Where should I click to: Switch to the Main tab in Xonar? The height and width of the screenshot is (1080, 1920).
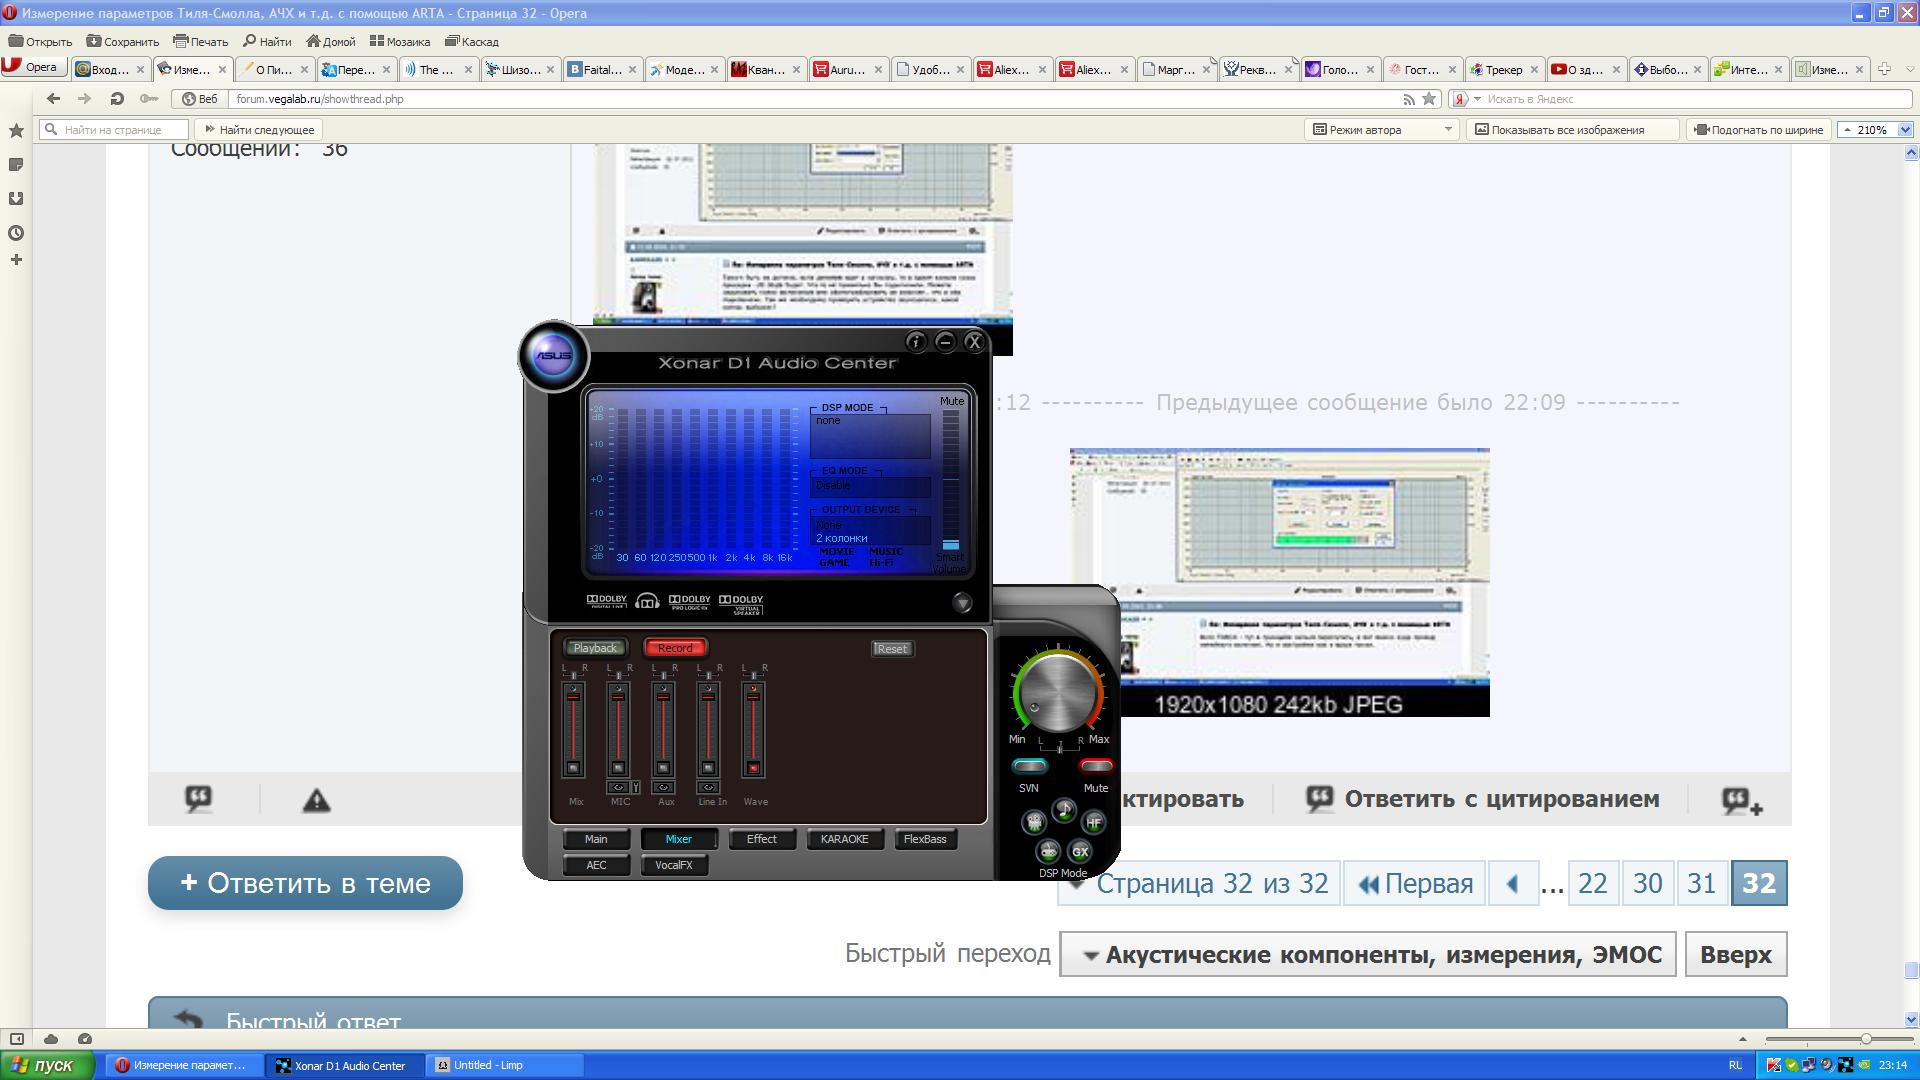click(x=596, y=839)
